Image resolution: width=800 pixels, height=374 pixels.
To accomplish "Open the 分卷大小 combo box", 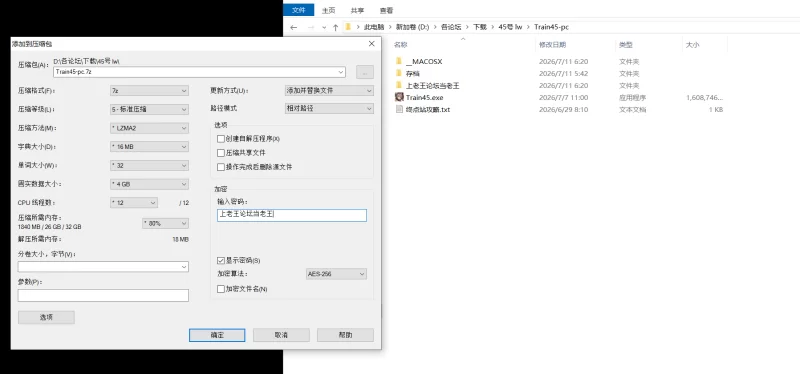I will click(103, 266).
